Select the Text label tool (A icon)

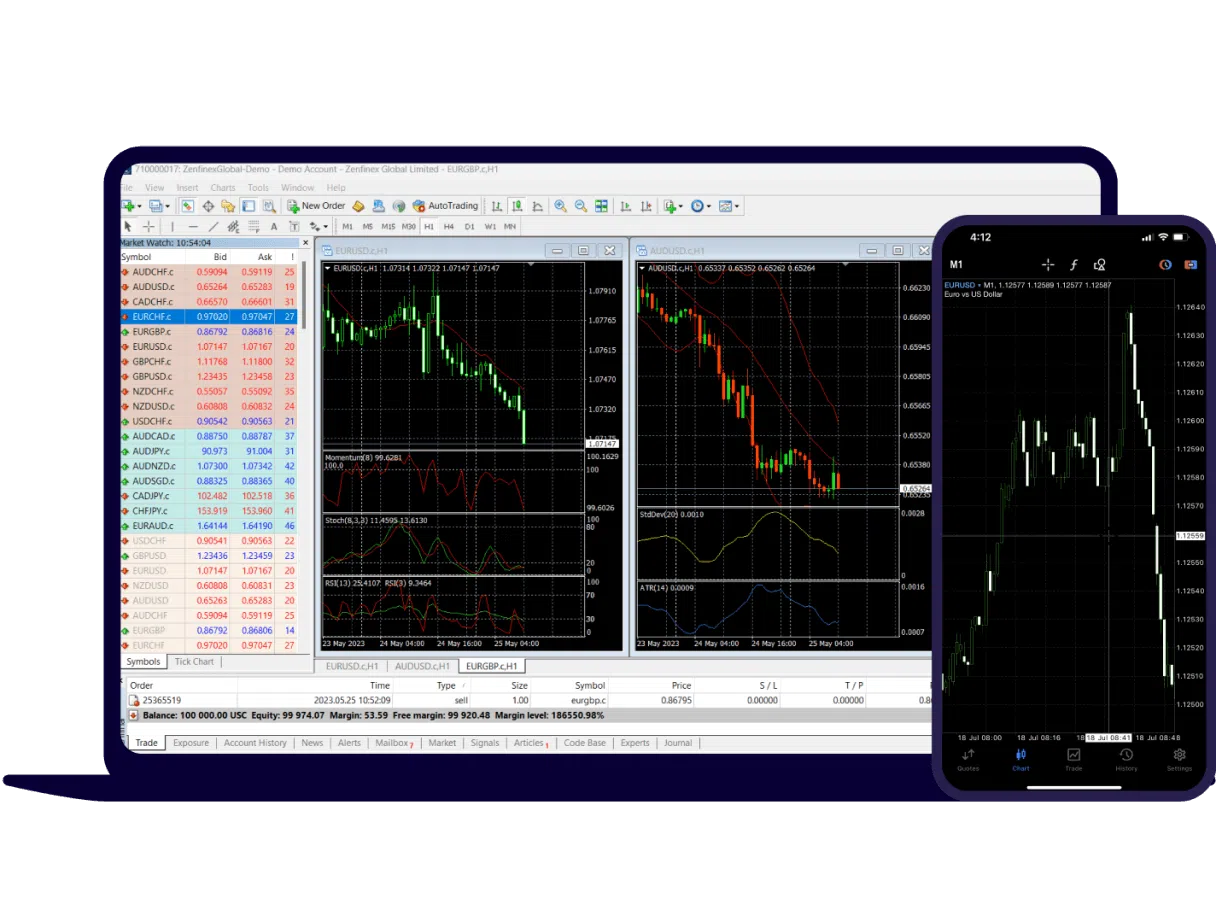click(274, 227)
